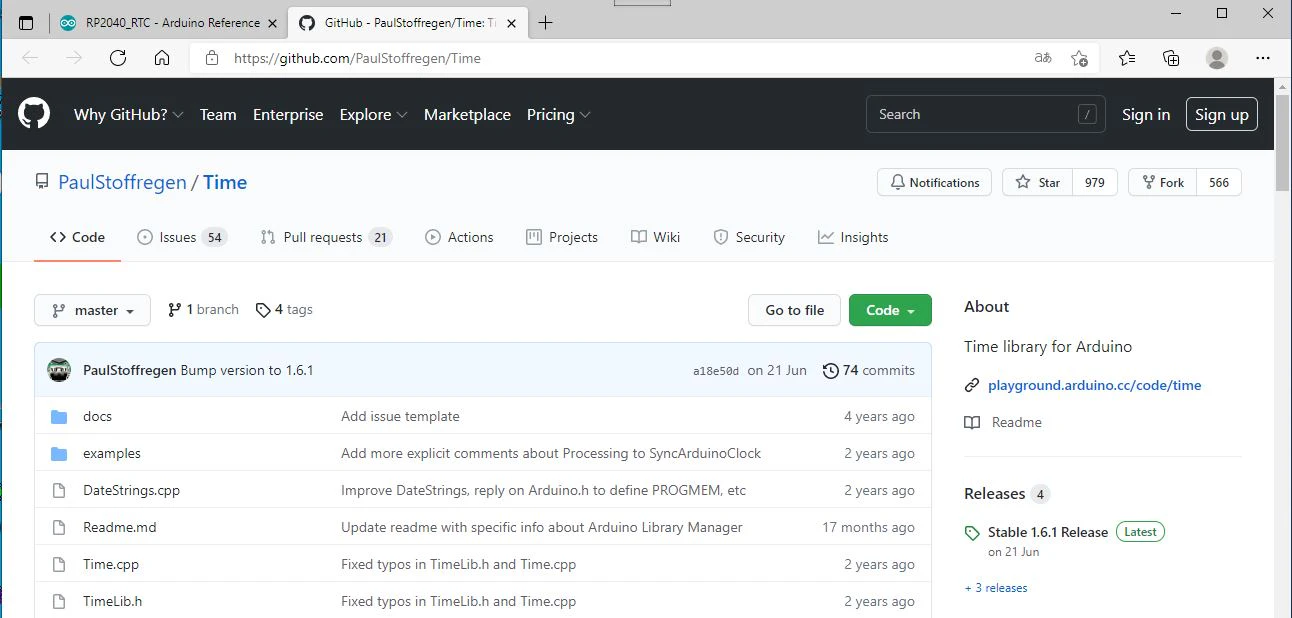Add this page to favorites star icon
1292x618 pixels.
point(1079,58)
